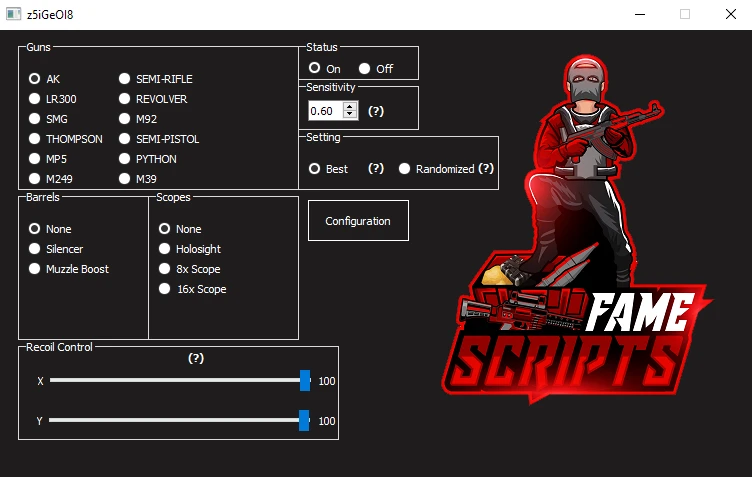Decrease sensitivity with the down arrow
The image size is (752, 477).
[x=350, y=115]
